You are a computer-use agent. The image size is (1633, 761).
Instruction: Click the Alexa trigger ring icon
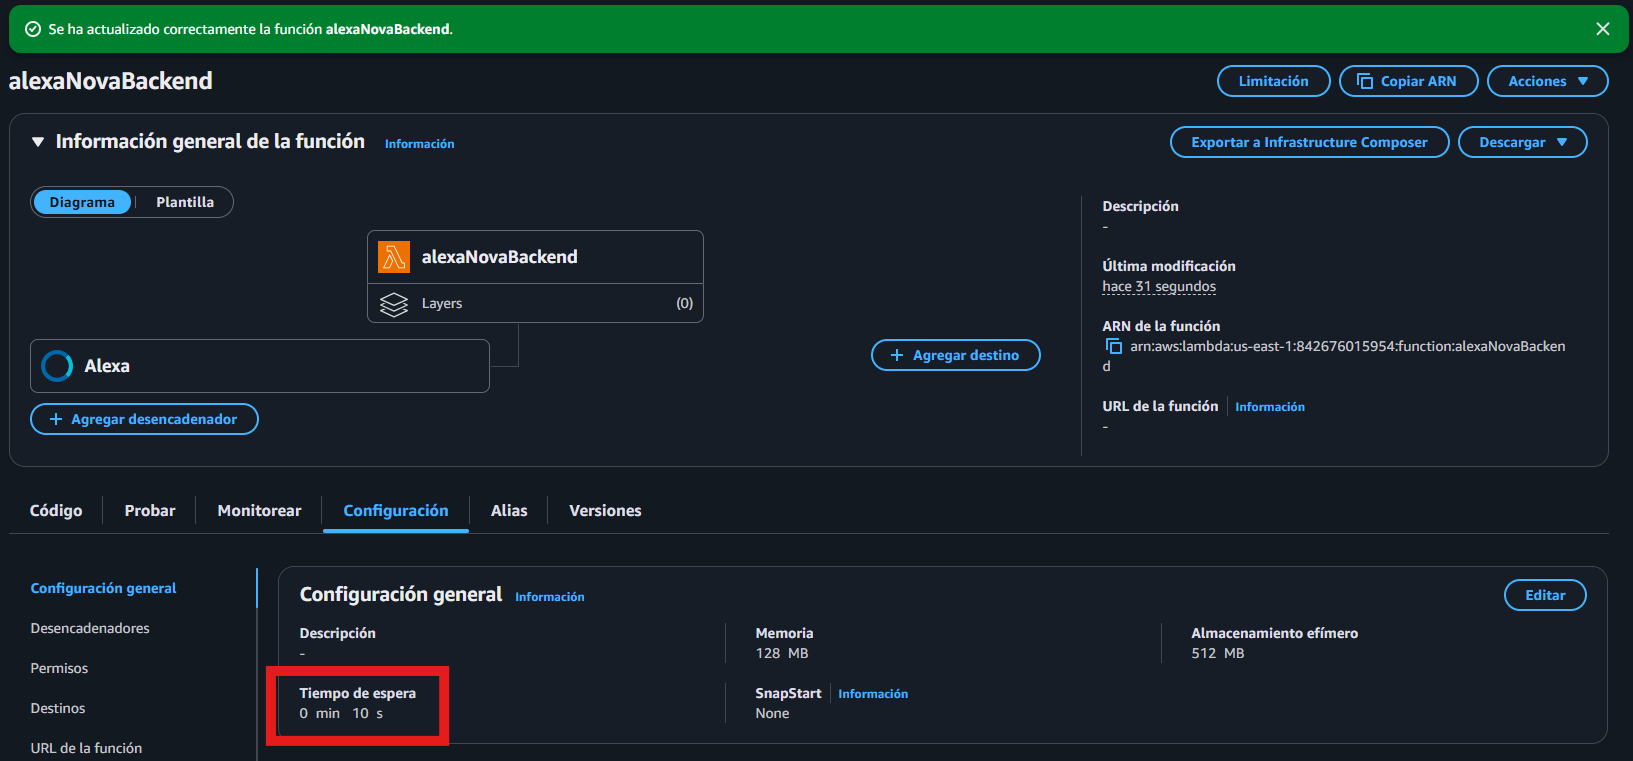pyautogui.click(x=57, y=366)
